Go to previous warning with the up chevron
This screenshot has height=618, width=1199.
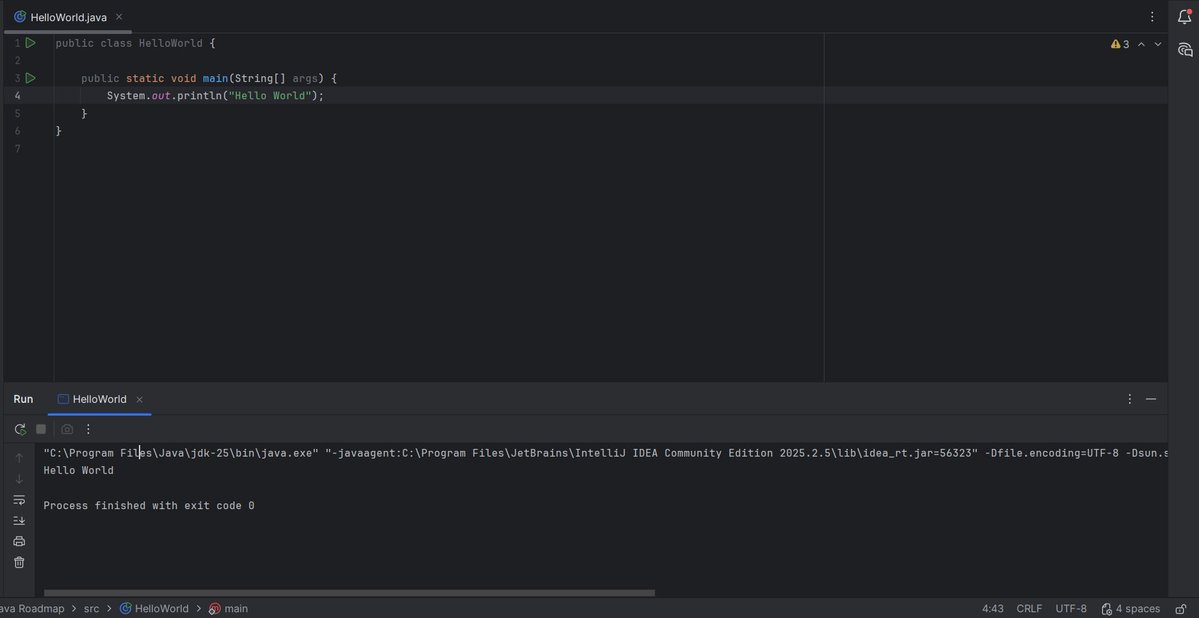click(1141, 44)
